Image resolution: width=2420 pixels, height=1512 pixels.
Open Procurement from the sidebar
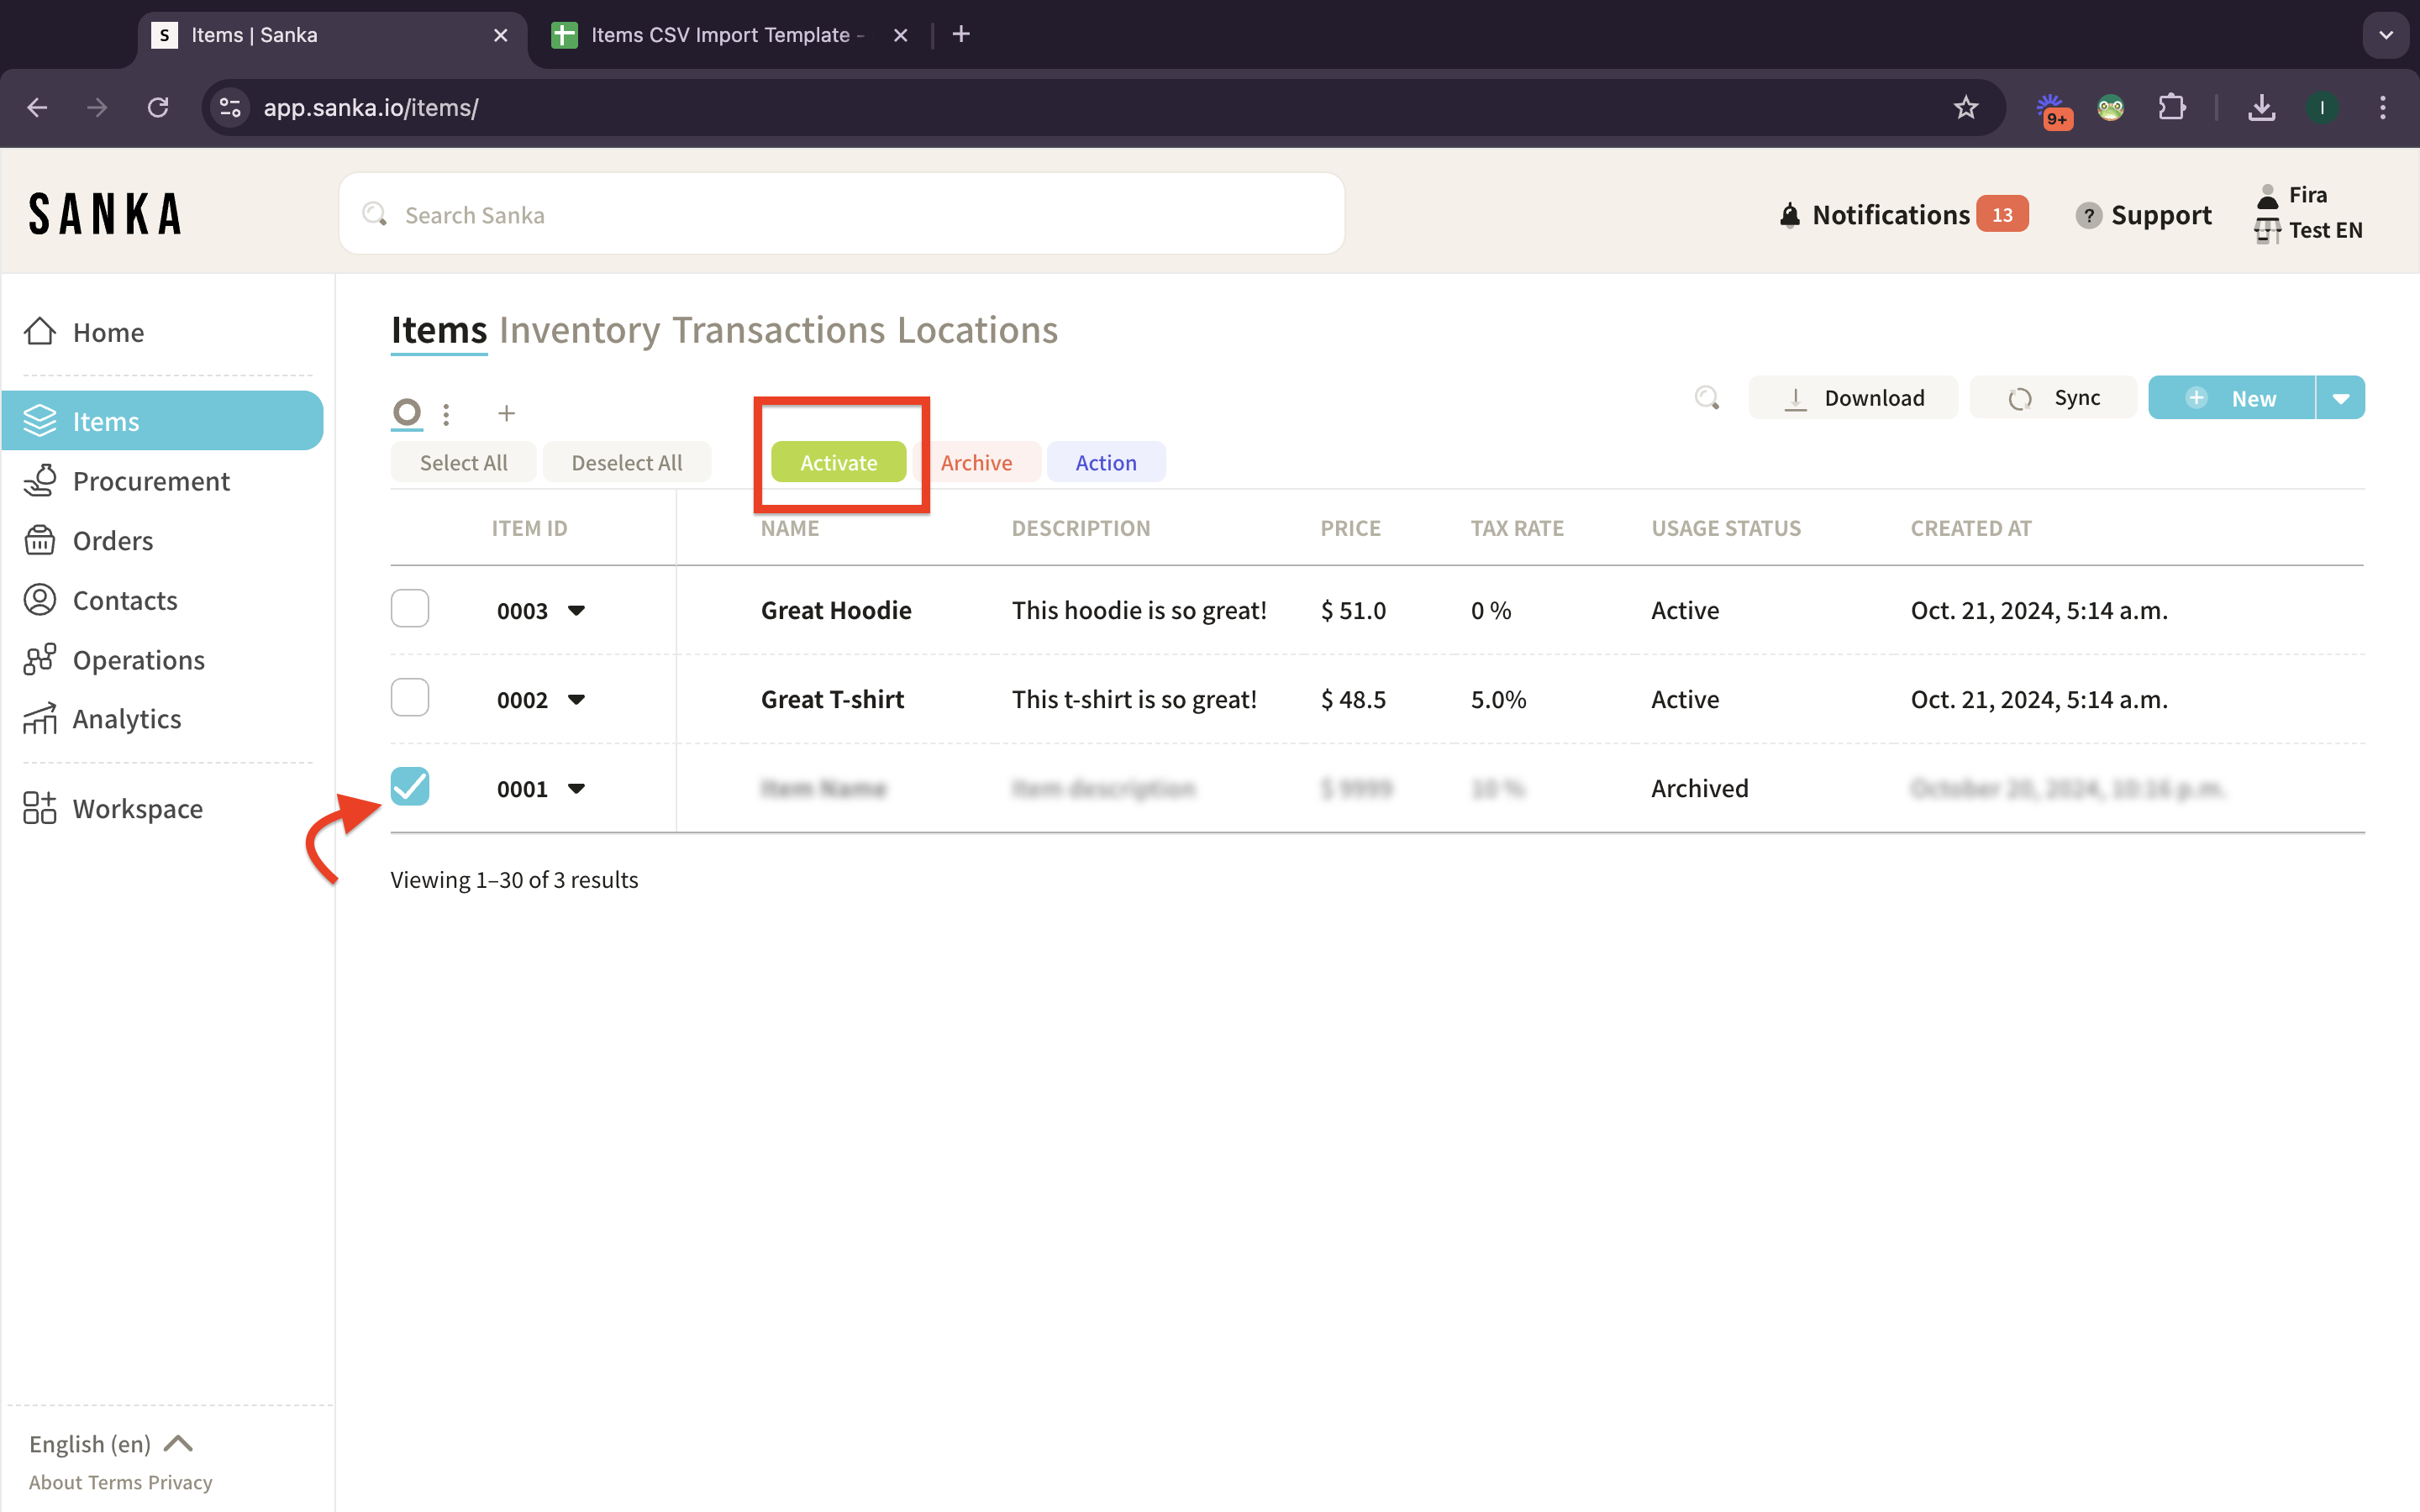pos(150,481)
